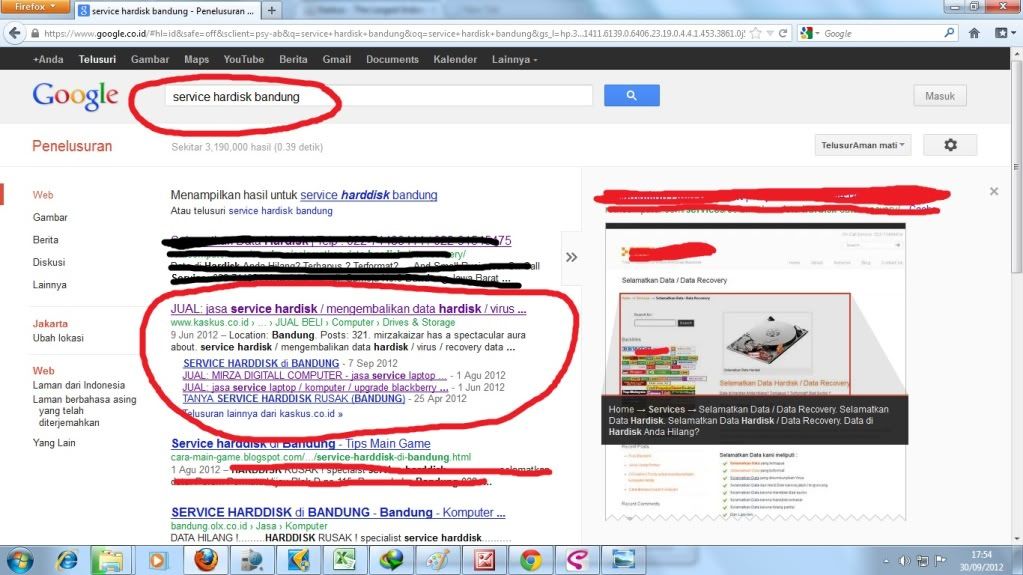The width and height of the screenshot is (1023, 575).
Task: Click in the Google search query field
Action: coord(378,97)
